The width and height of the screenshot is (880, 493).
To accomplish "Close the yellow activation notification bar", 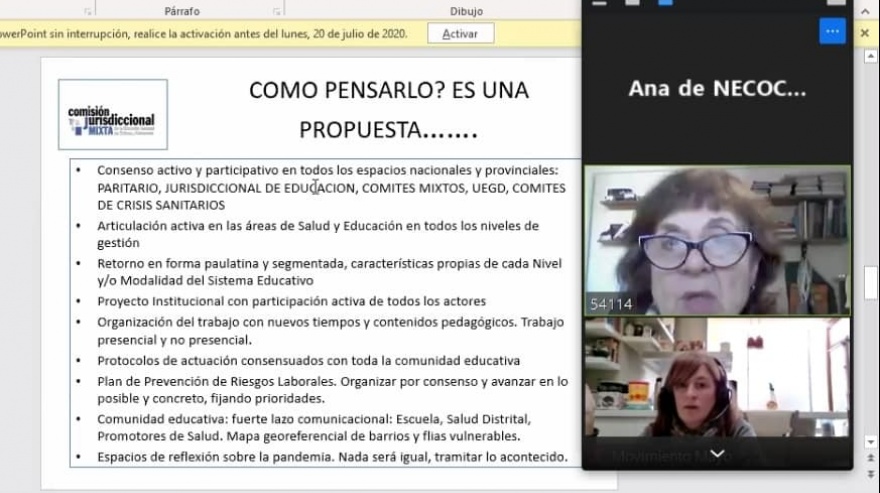I will tap(865, 33).
